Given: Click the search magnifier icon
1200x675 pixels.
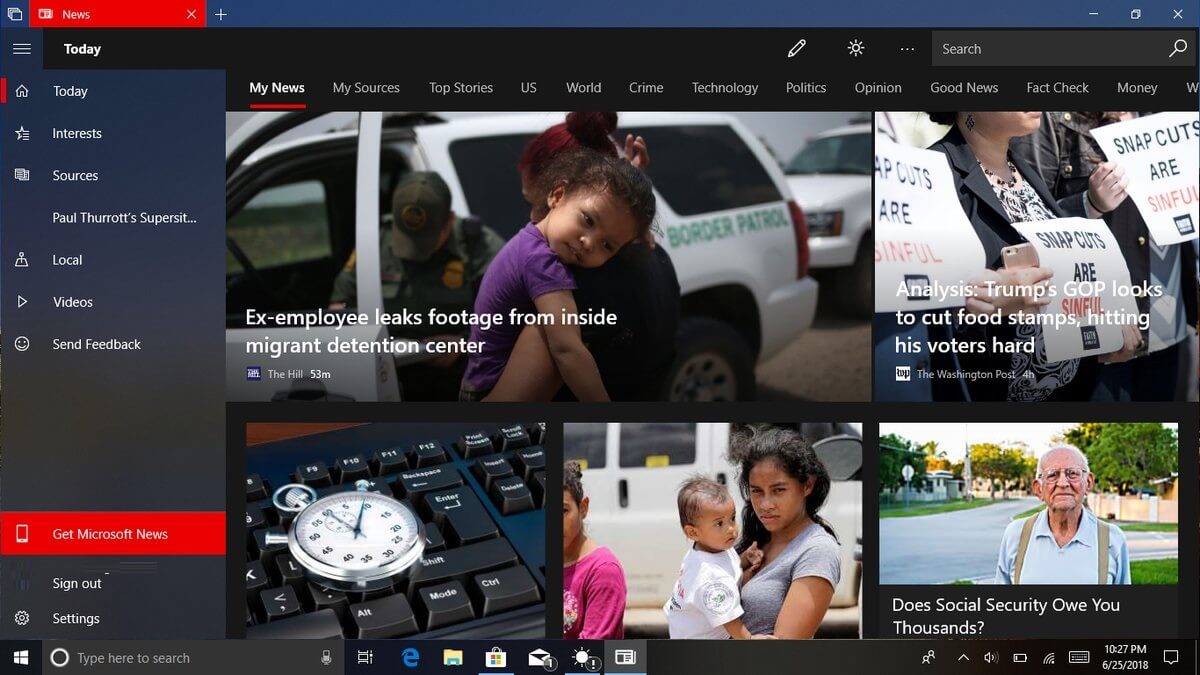Looking at the screenshot, I should pyautogui.click(x=1178, y=48).
